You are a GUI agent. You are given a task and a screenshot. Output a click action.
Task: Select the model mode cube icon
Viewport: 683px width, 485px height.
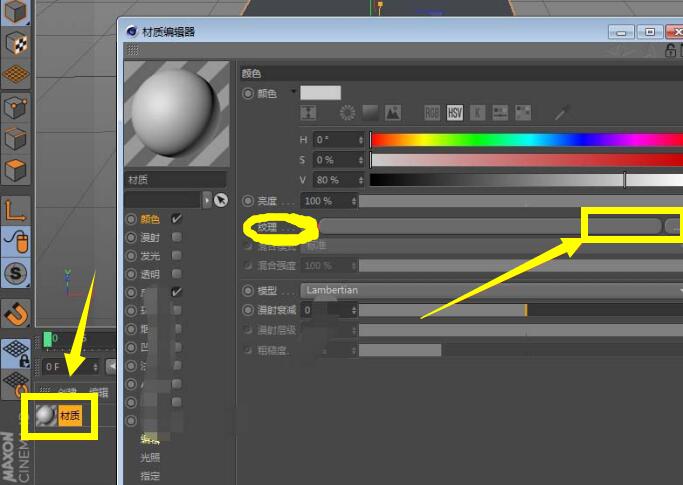click(16, 11)
